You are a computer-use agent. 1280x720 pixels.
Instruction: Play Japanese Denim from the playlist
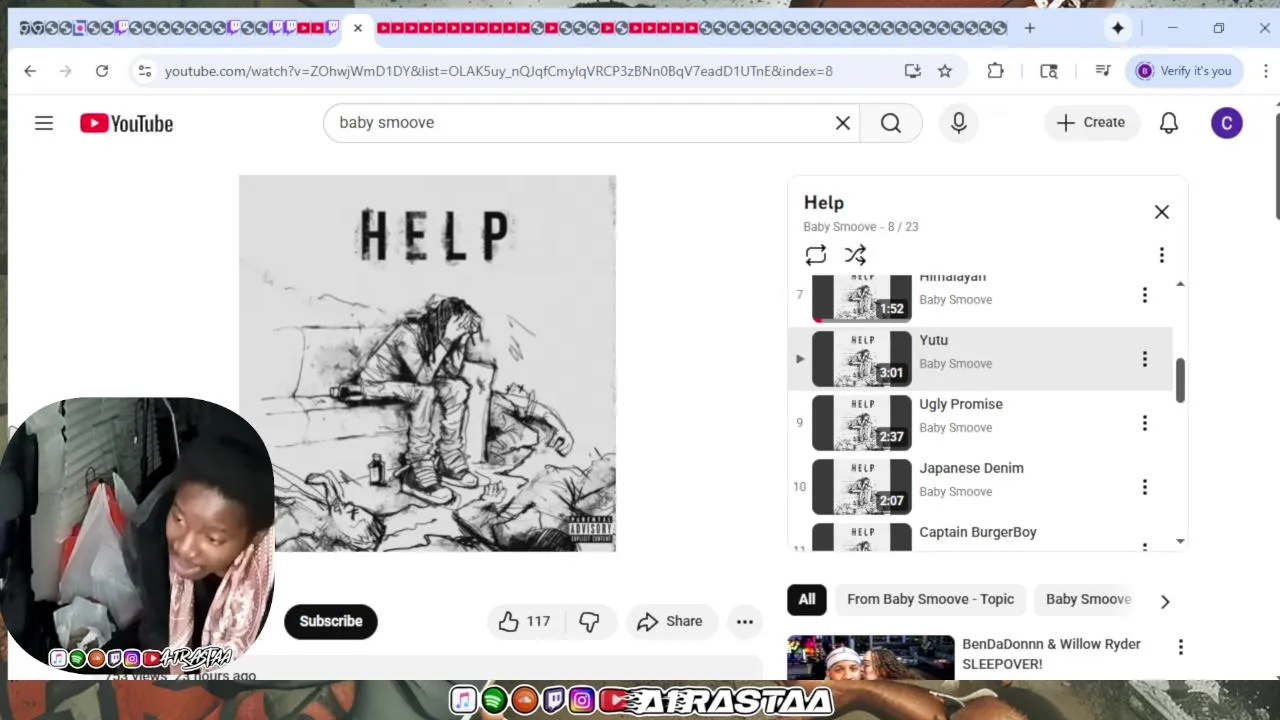point(980,487)
